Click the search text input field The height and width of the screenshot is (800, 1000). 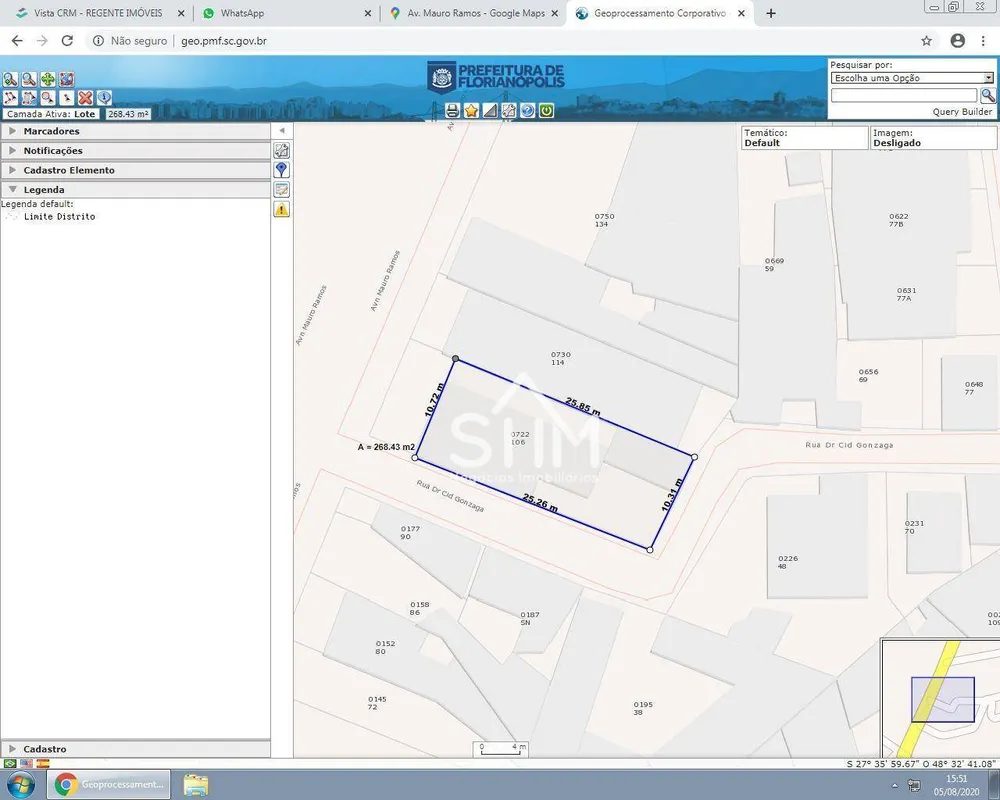(904, 96)
